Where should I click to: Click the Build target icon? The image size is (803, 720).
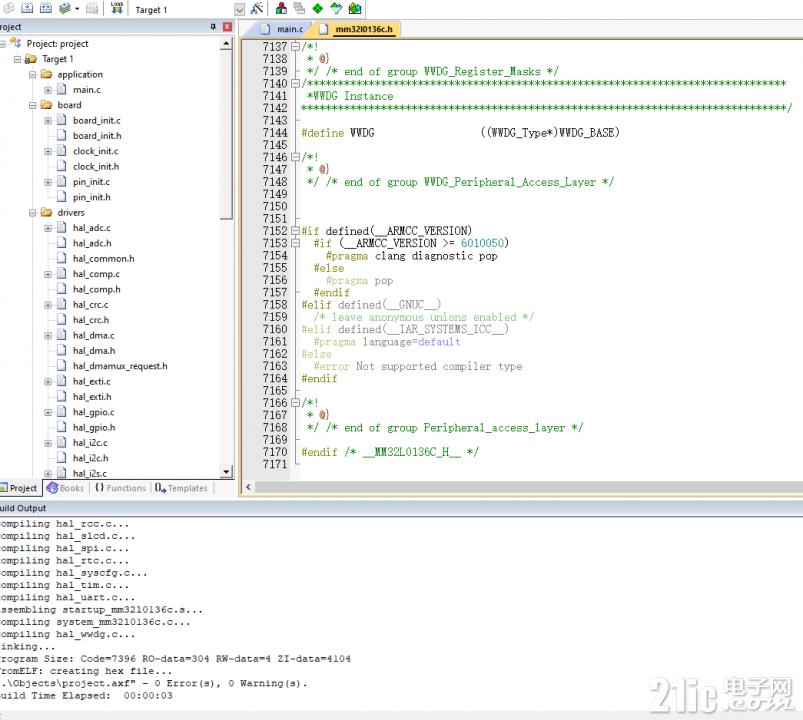click(27, 8)
